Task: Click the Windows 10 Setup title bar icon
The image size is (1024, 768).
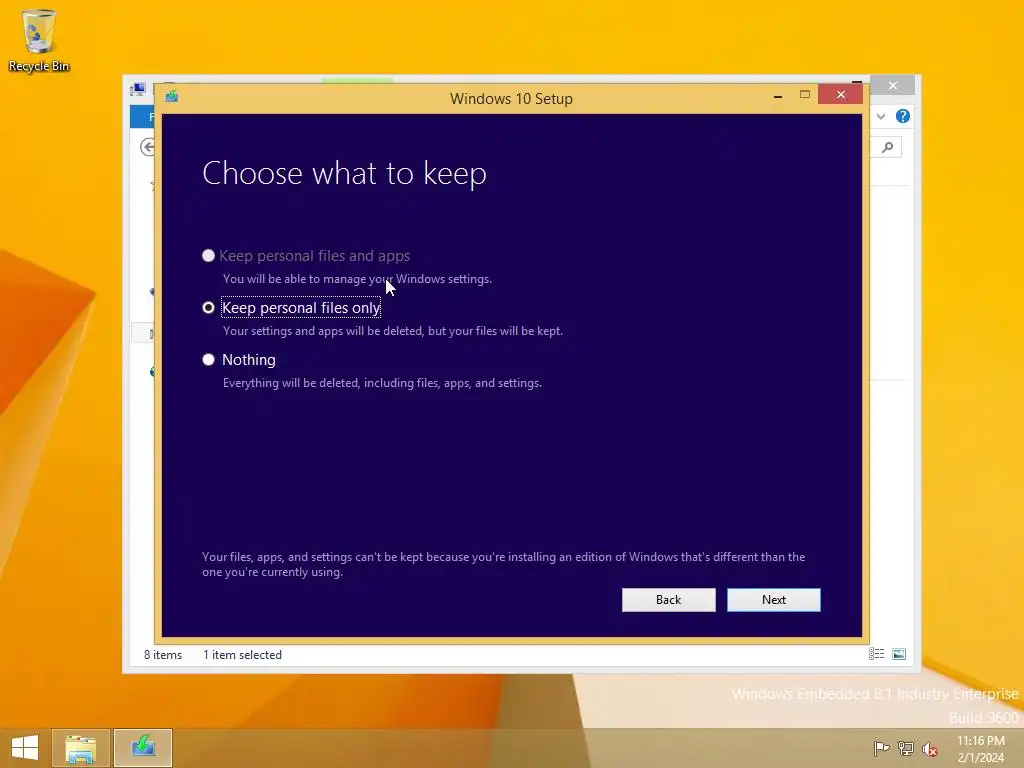Action: point(172,96)
